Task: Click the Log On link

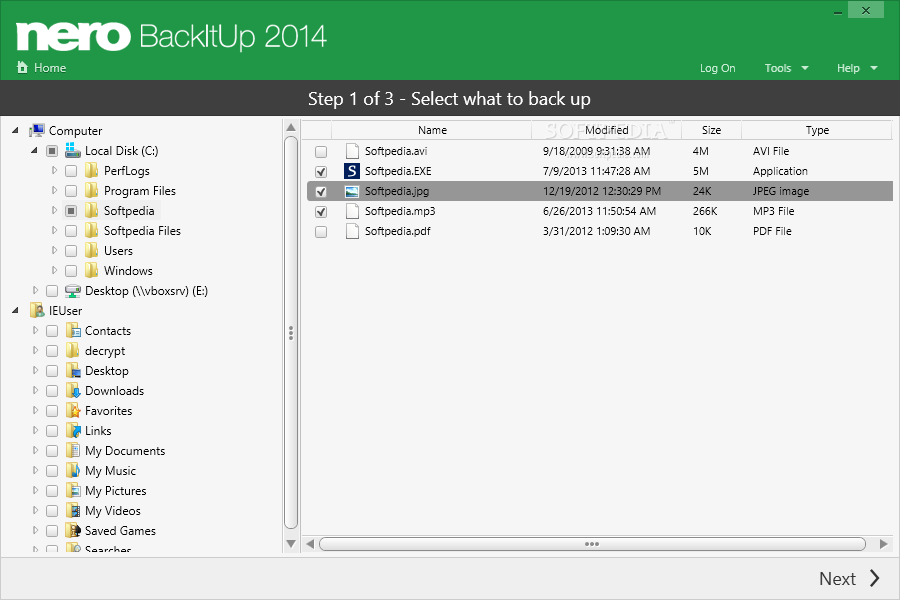Action: point(717,68)
